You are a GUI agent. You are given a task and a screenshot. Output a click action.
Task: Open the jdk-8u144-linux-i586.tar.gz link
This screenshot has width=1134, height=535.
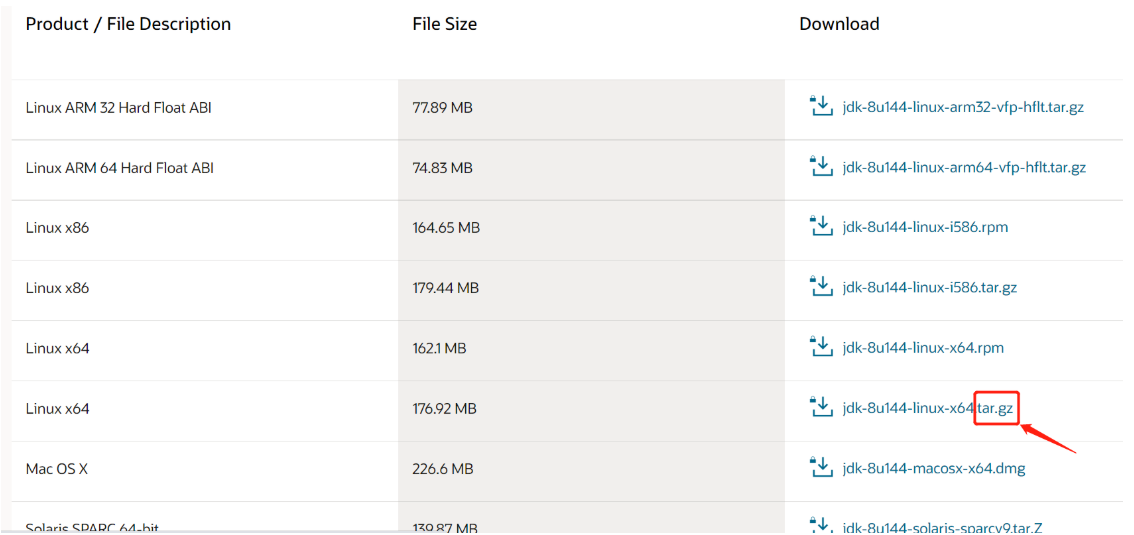tap(930, 288)
